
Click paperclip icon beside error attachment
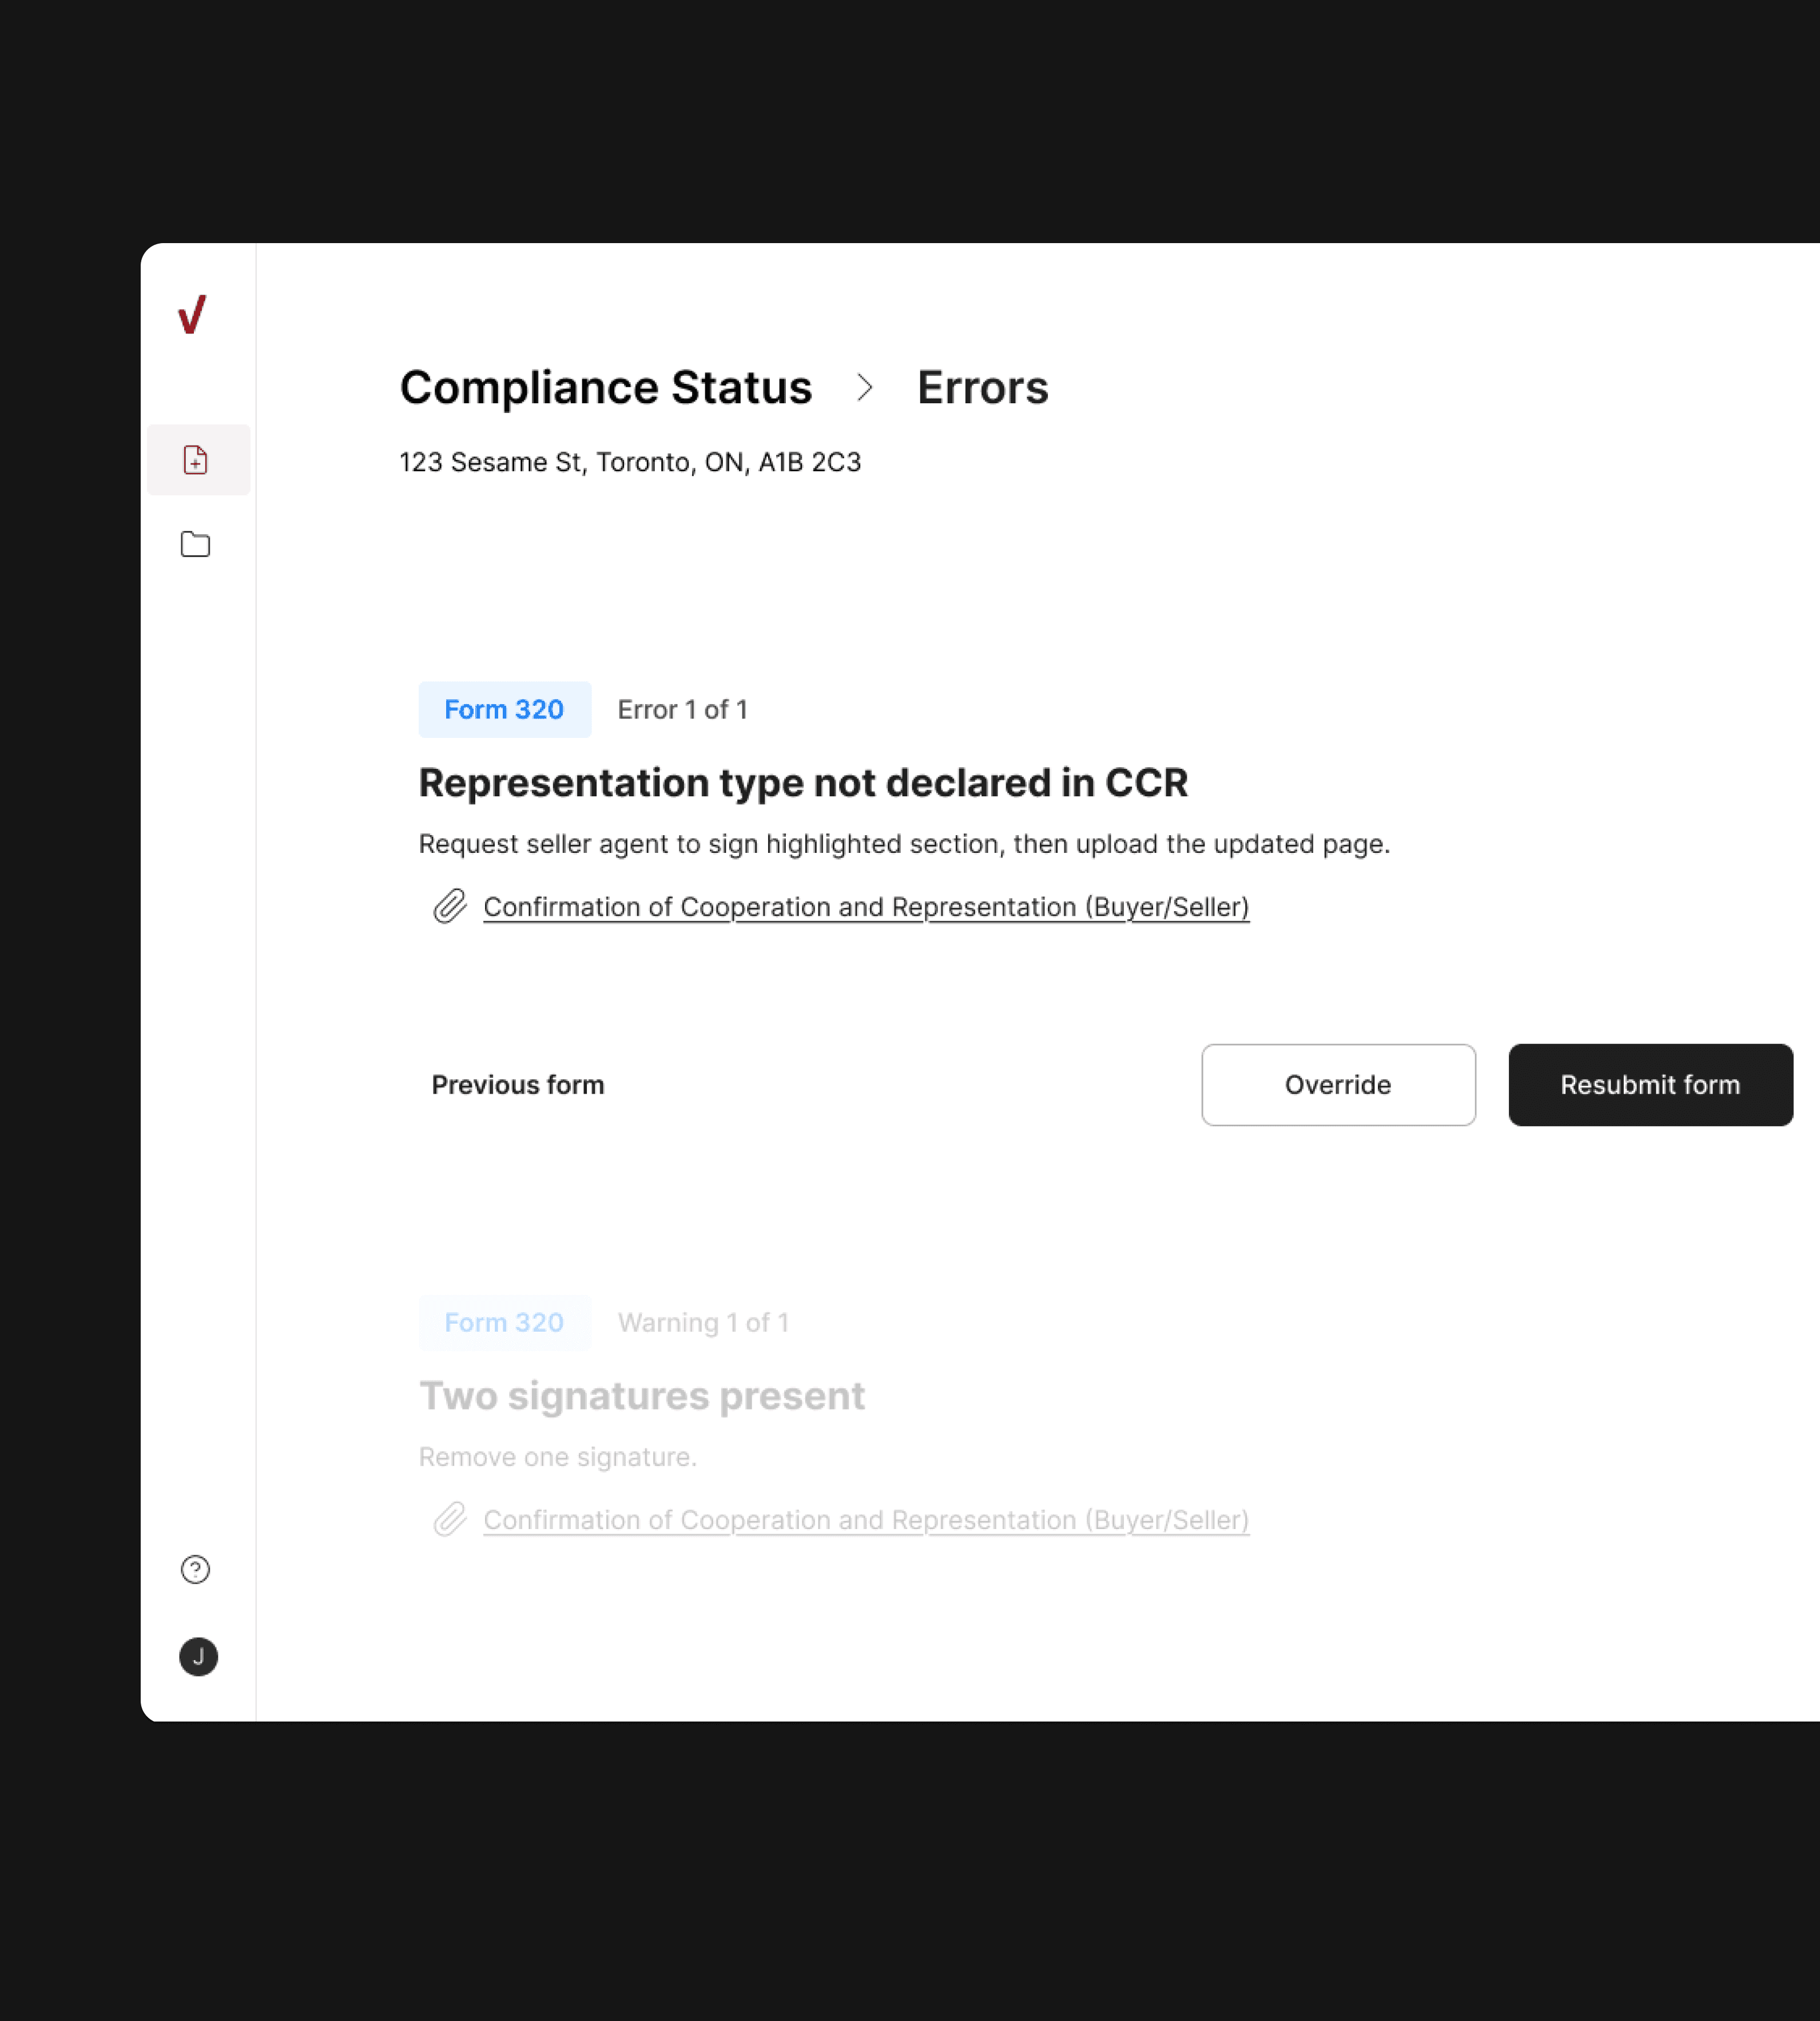click(x=450, y=906)
